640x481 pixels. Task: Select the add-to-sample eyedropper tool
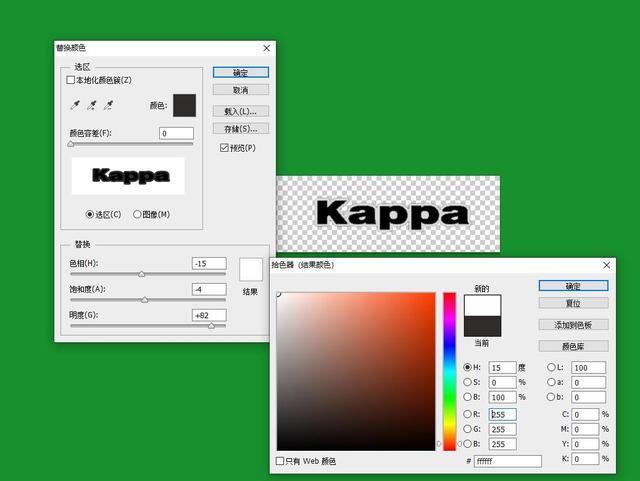(x=92, y=105)
